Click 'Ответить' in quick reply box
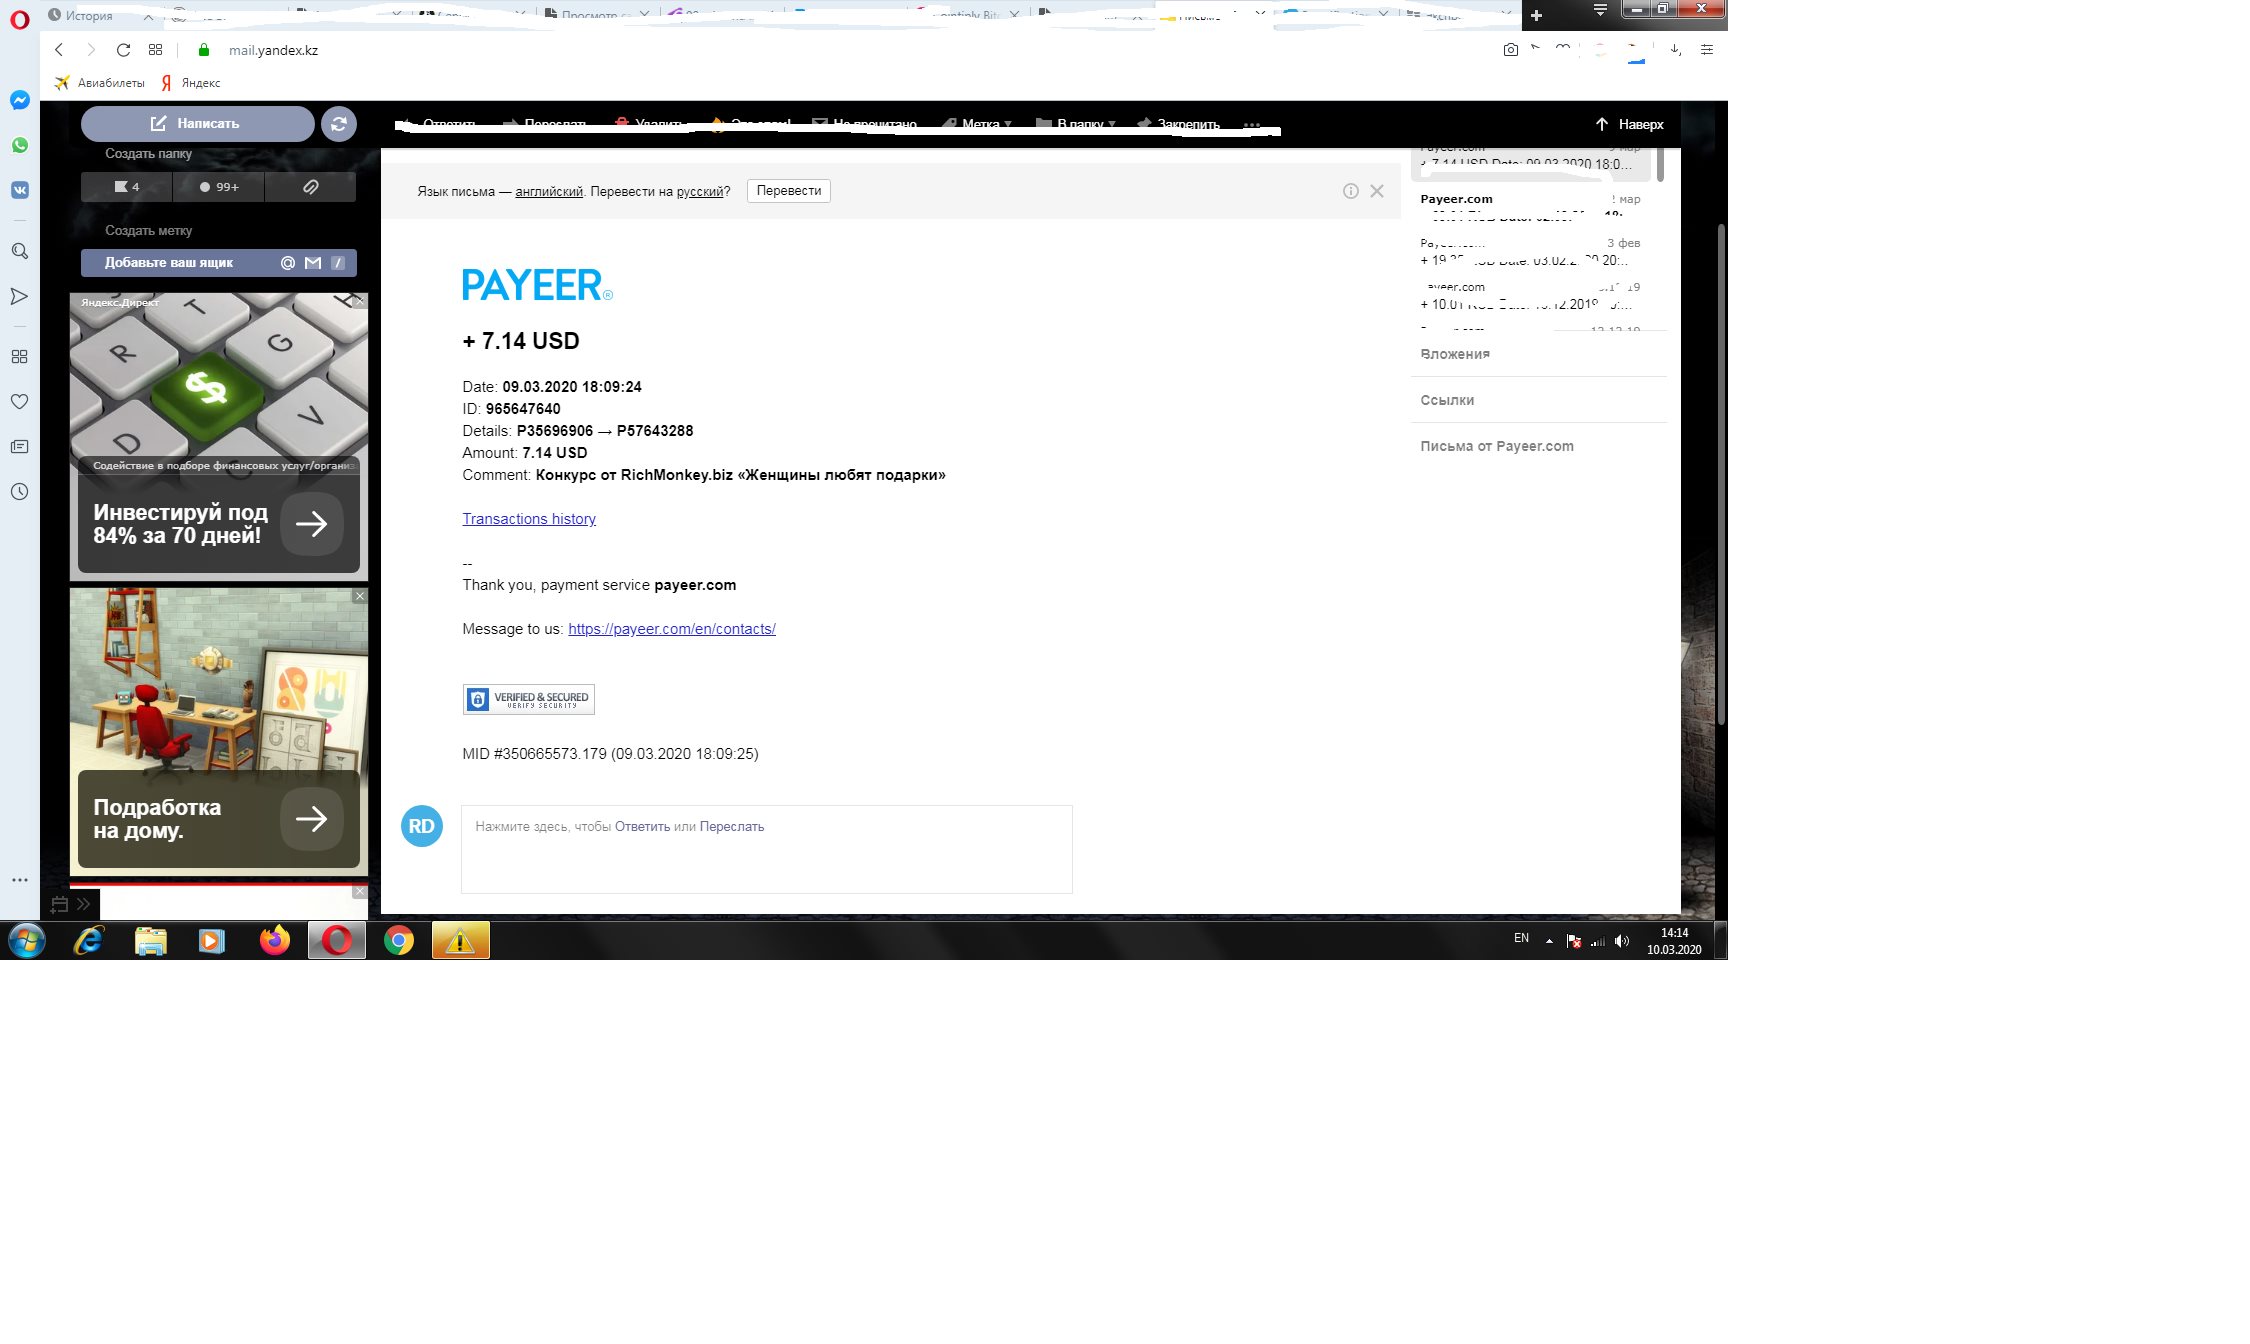This screenshot has width=2250, height=1344. (642, 827)
